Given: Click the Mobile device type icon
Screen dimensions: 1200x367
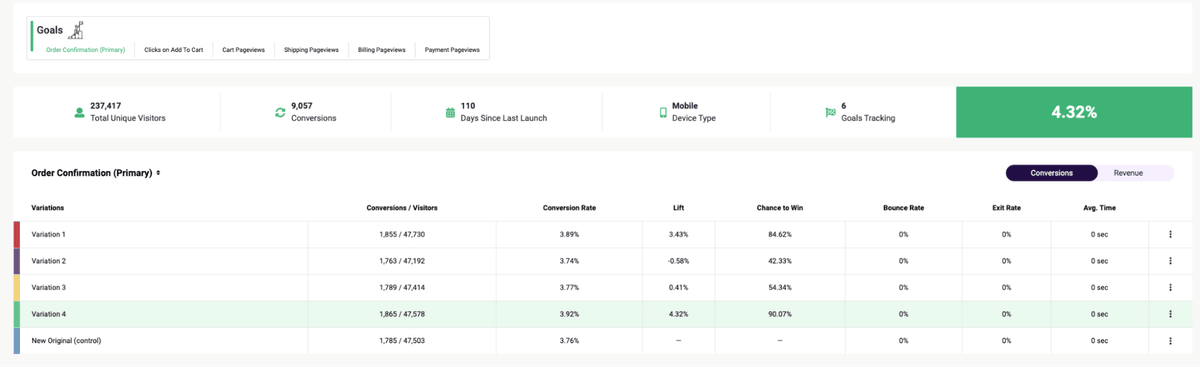Looking at the screenshot, I should click(x=662, y=112).
